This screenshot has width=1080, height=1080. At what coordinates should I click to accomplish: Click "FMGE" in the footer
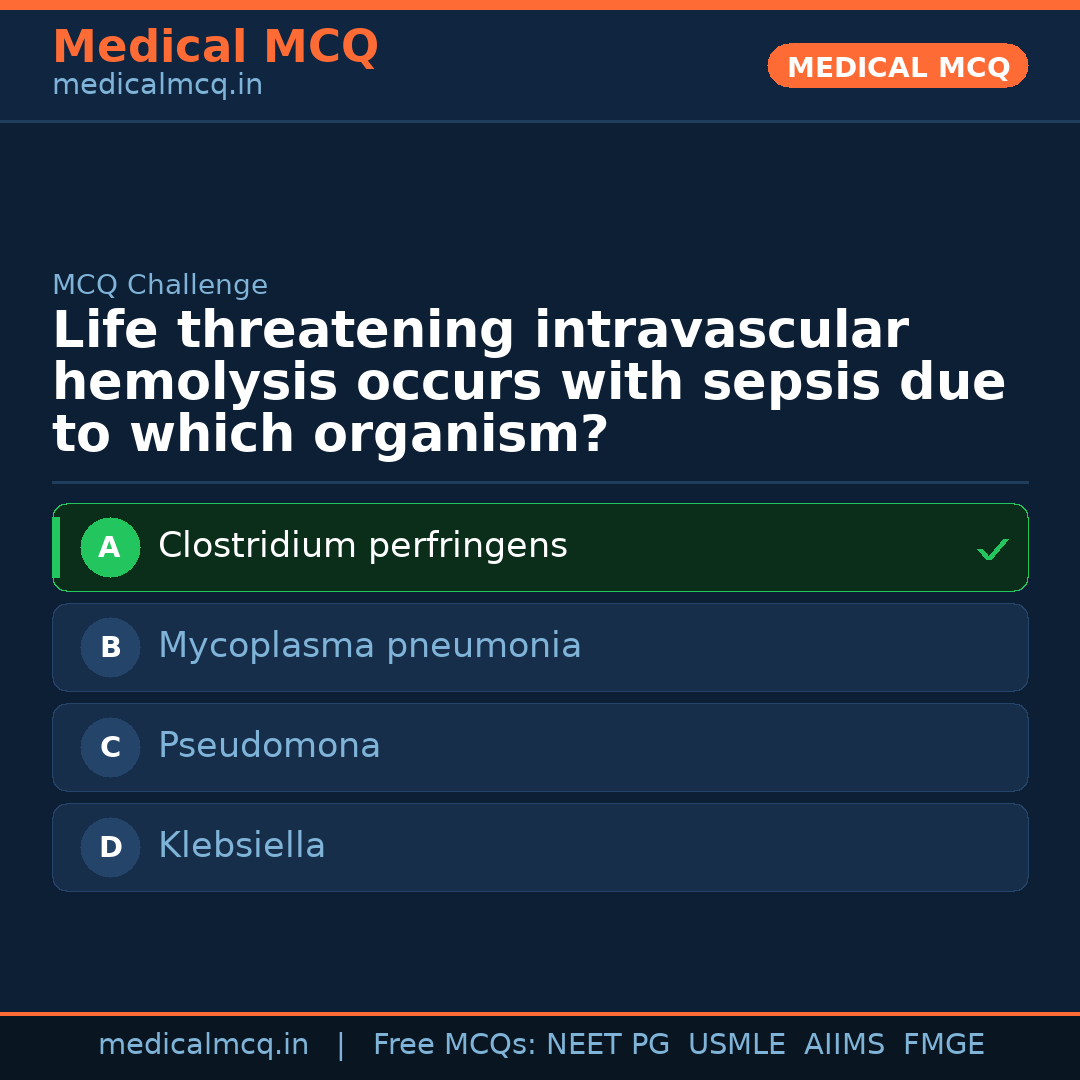(943, 1045)
